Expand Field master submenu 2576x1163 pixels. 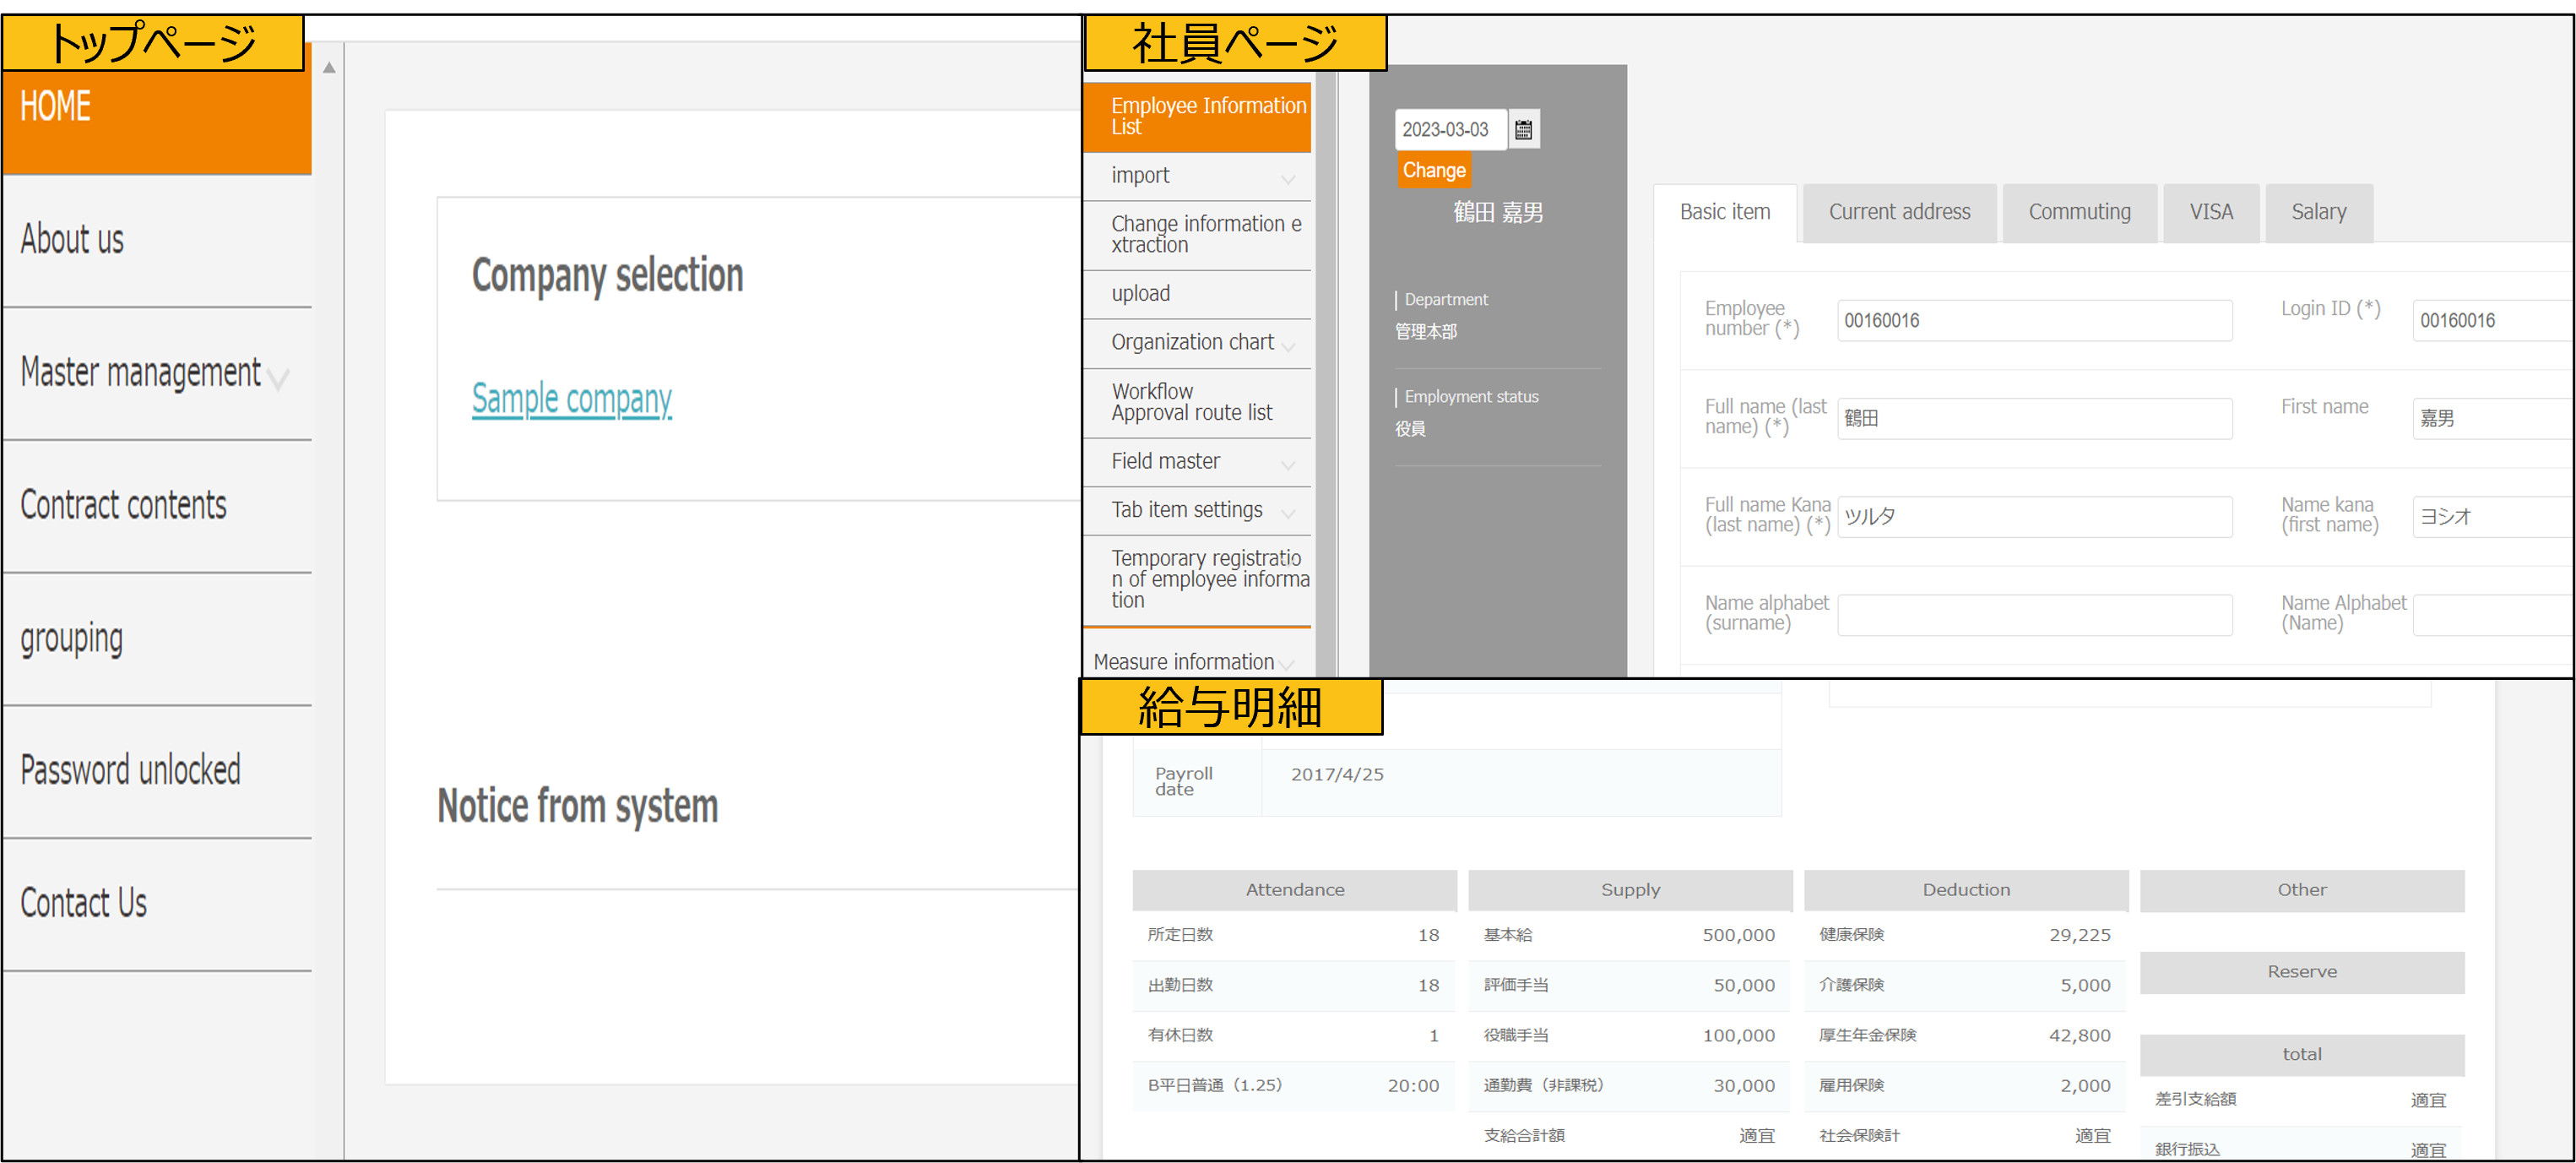(1288, 465)
